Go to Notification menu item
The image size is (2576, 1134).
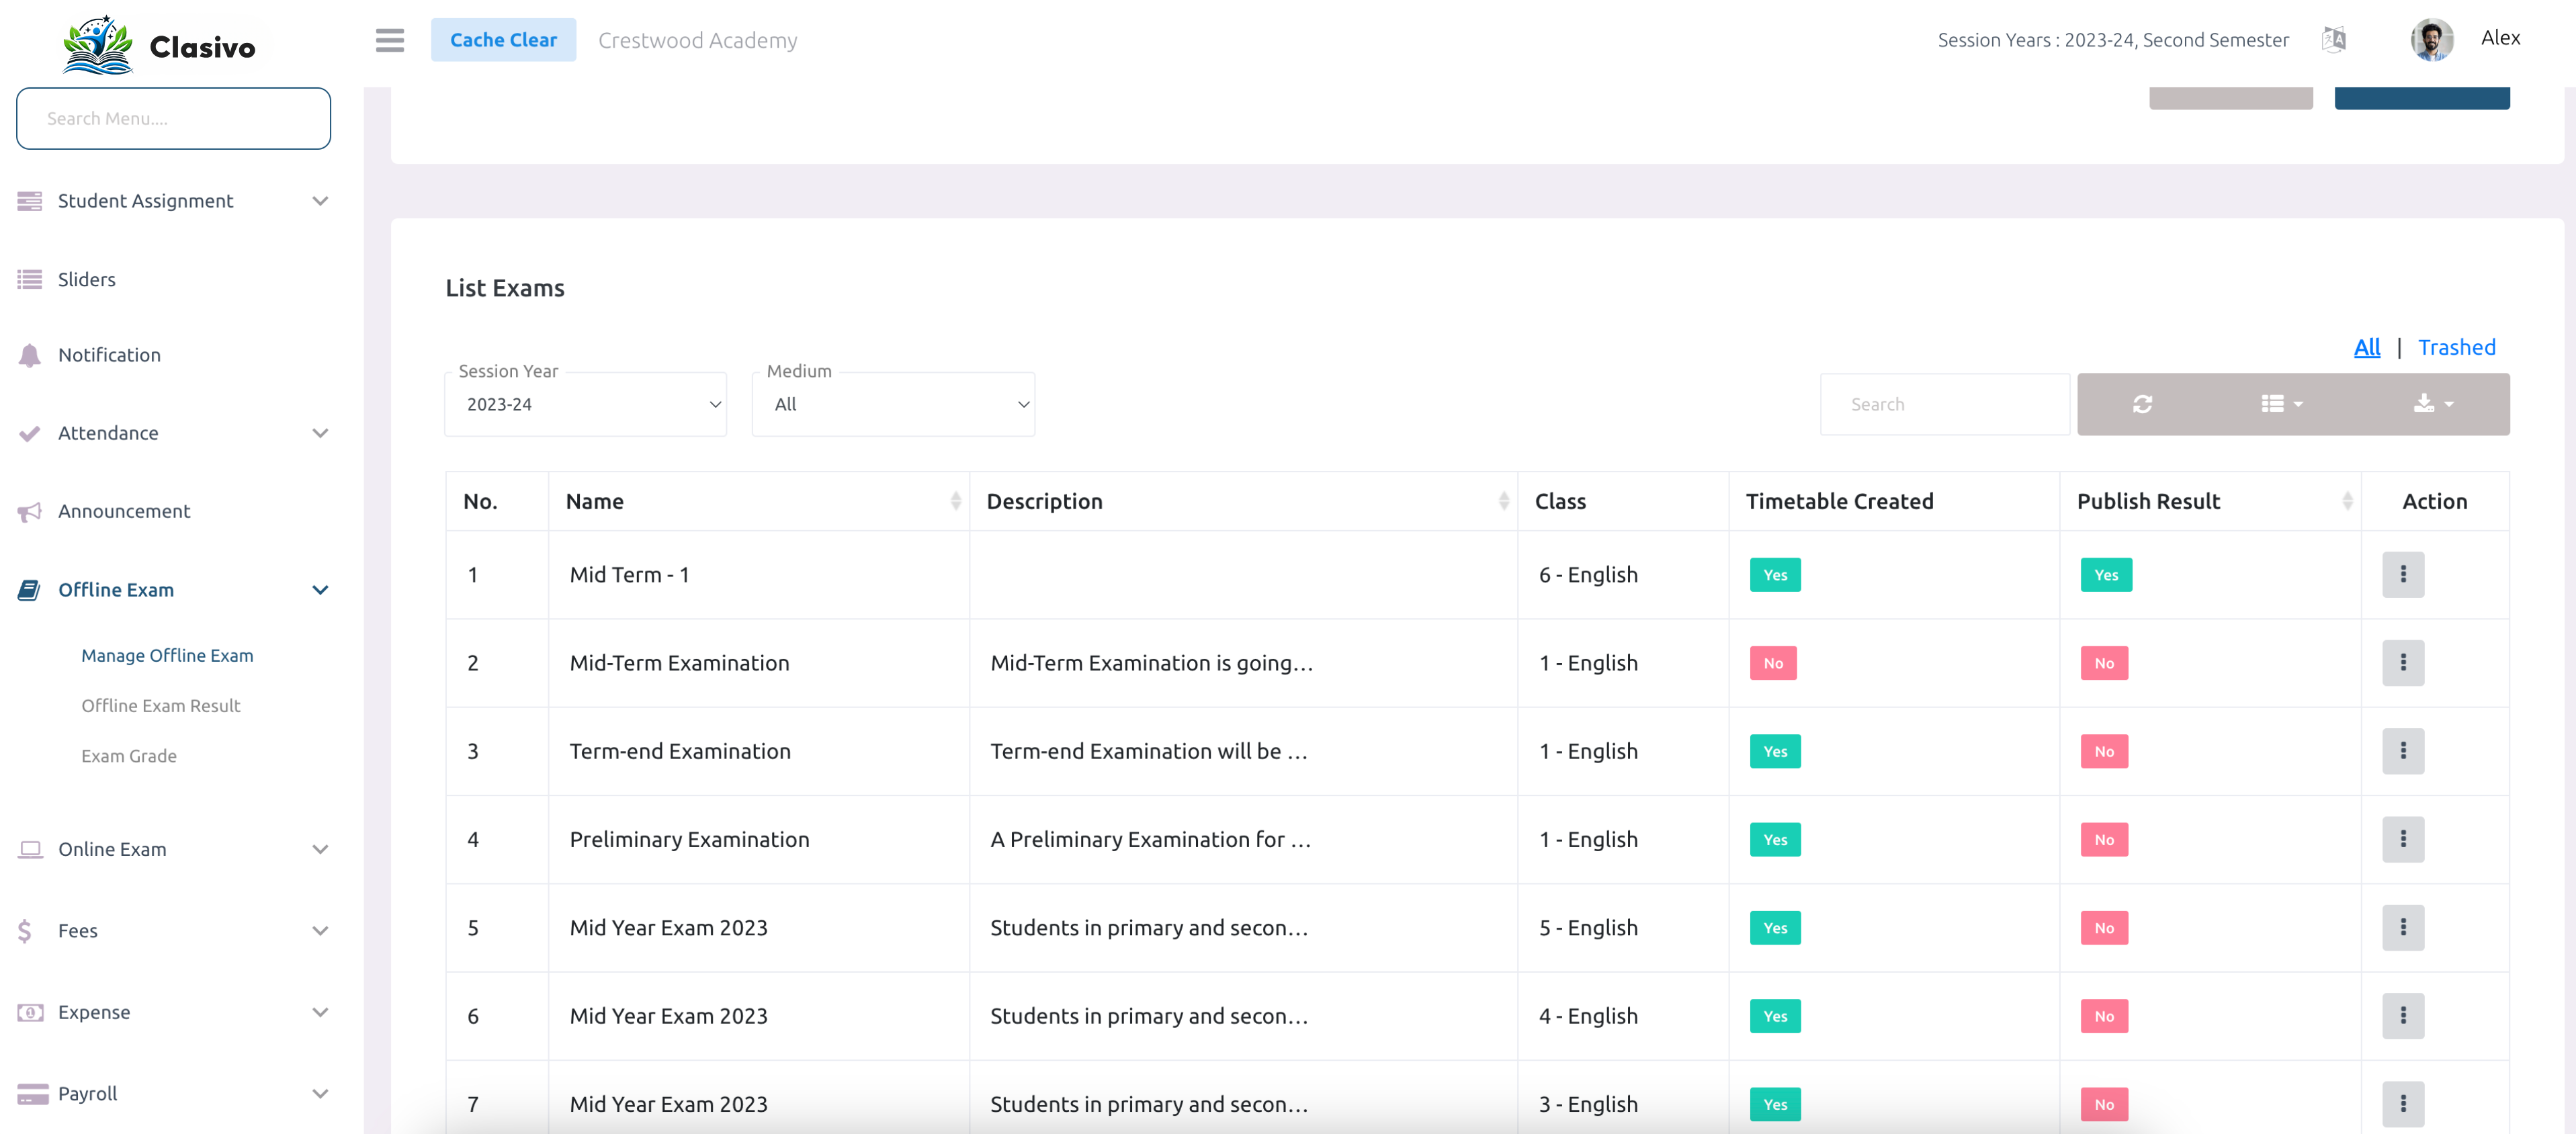109,355
